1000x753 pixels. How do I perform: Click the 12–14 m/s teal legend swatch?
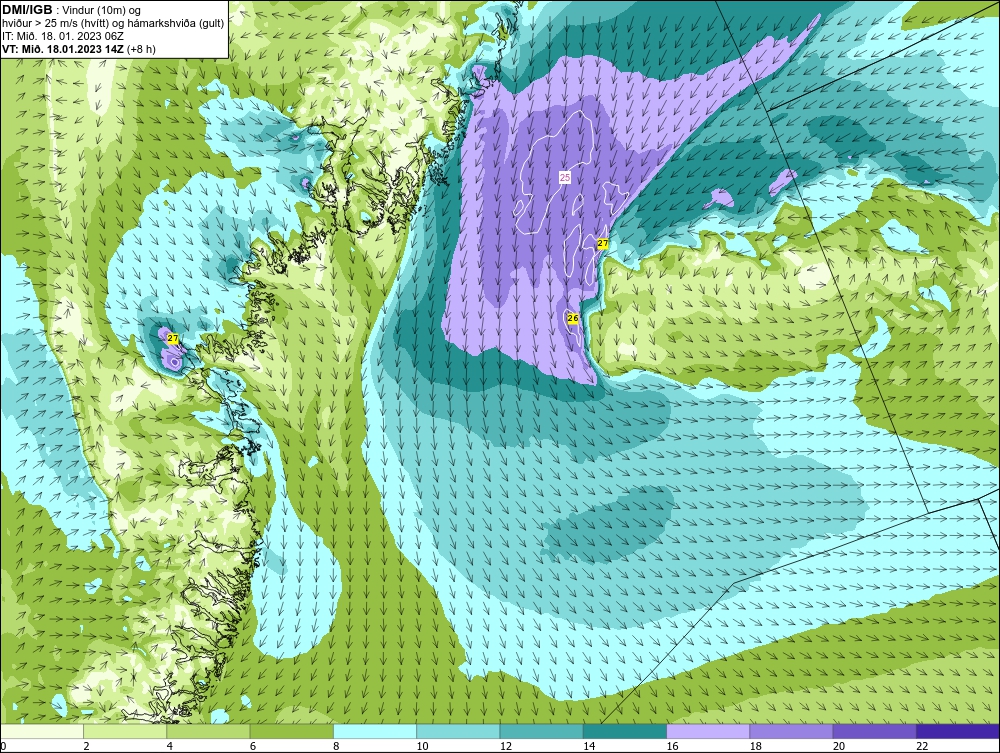coord(541,731)
